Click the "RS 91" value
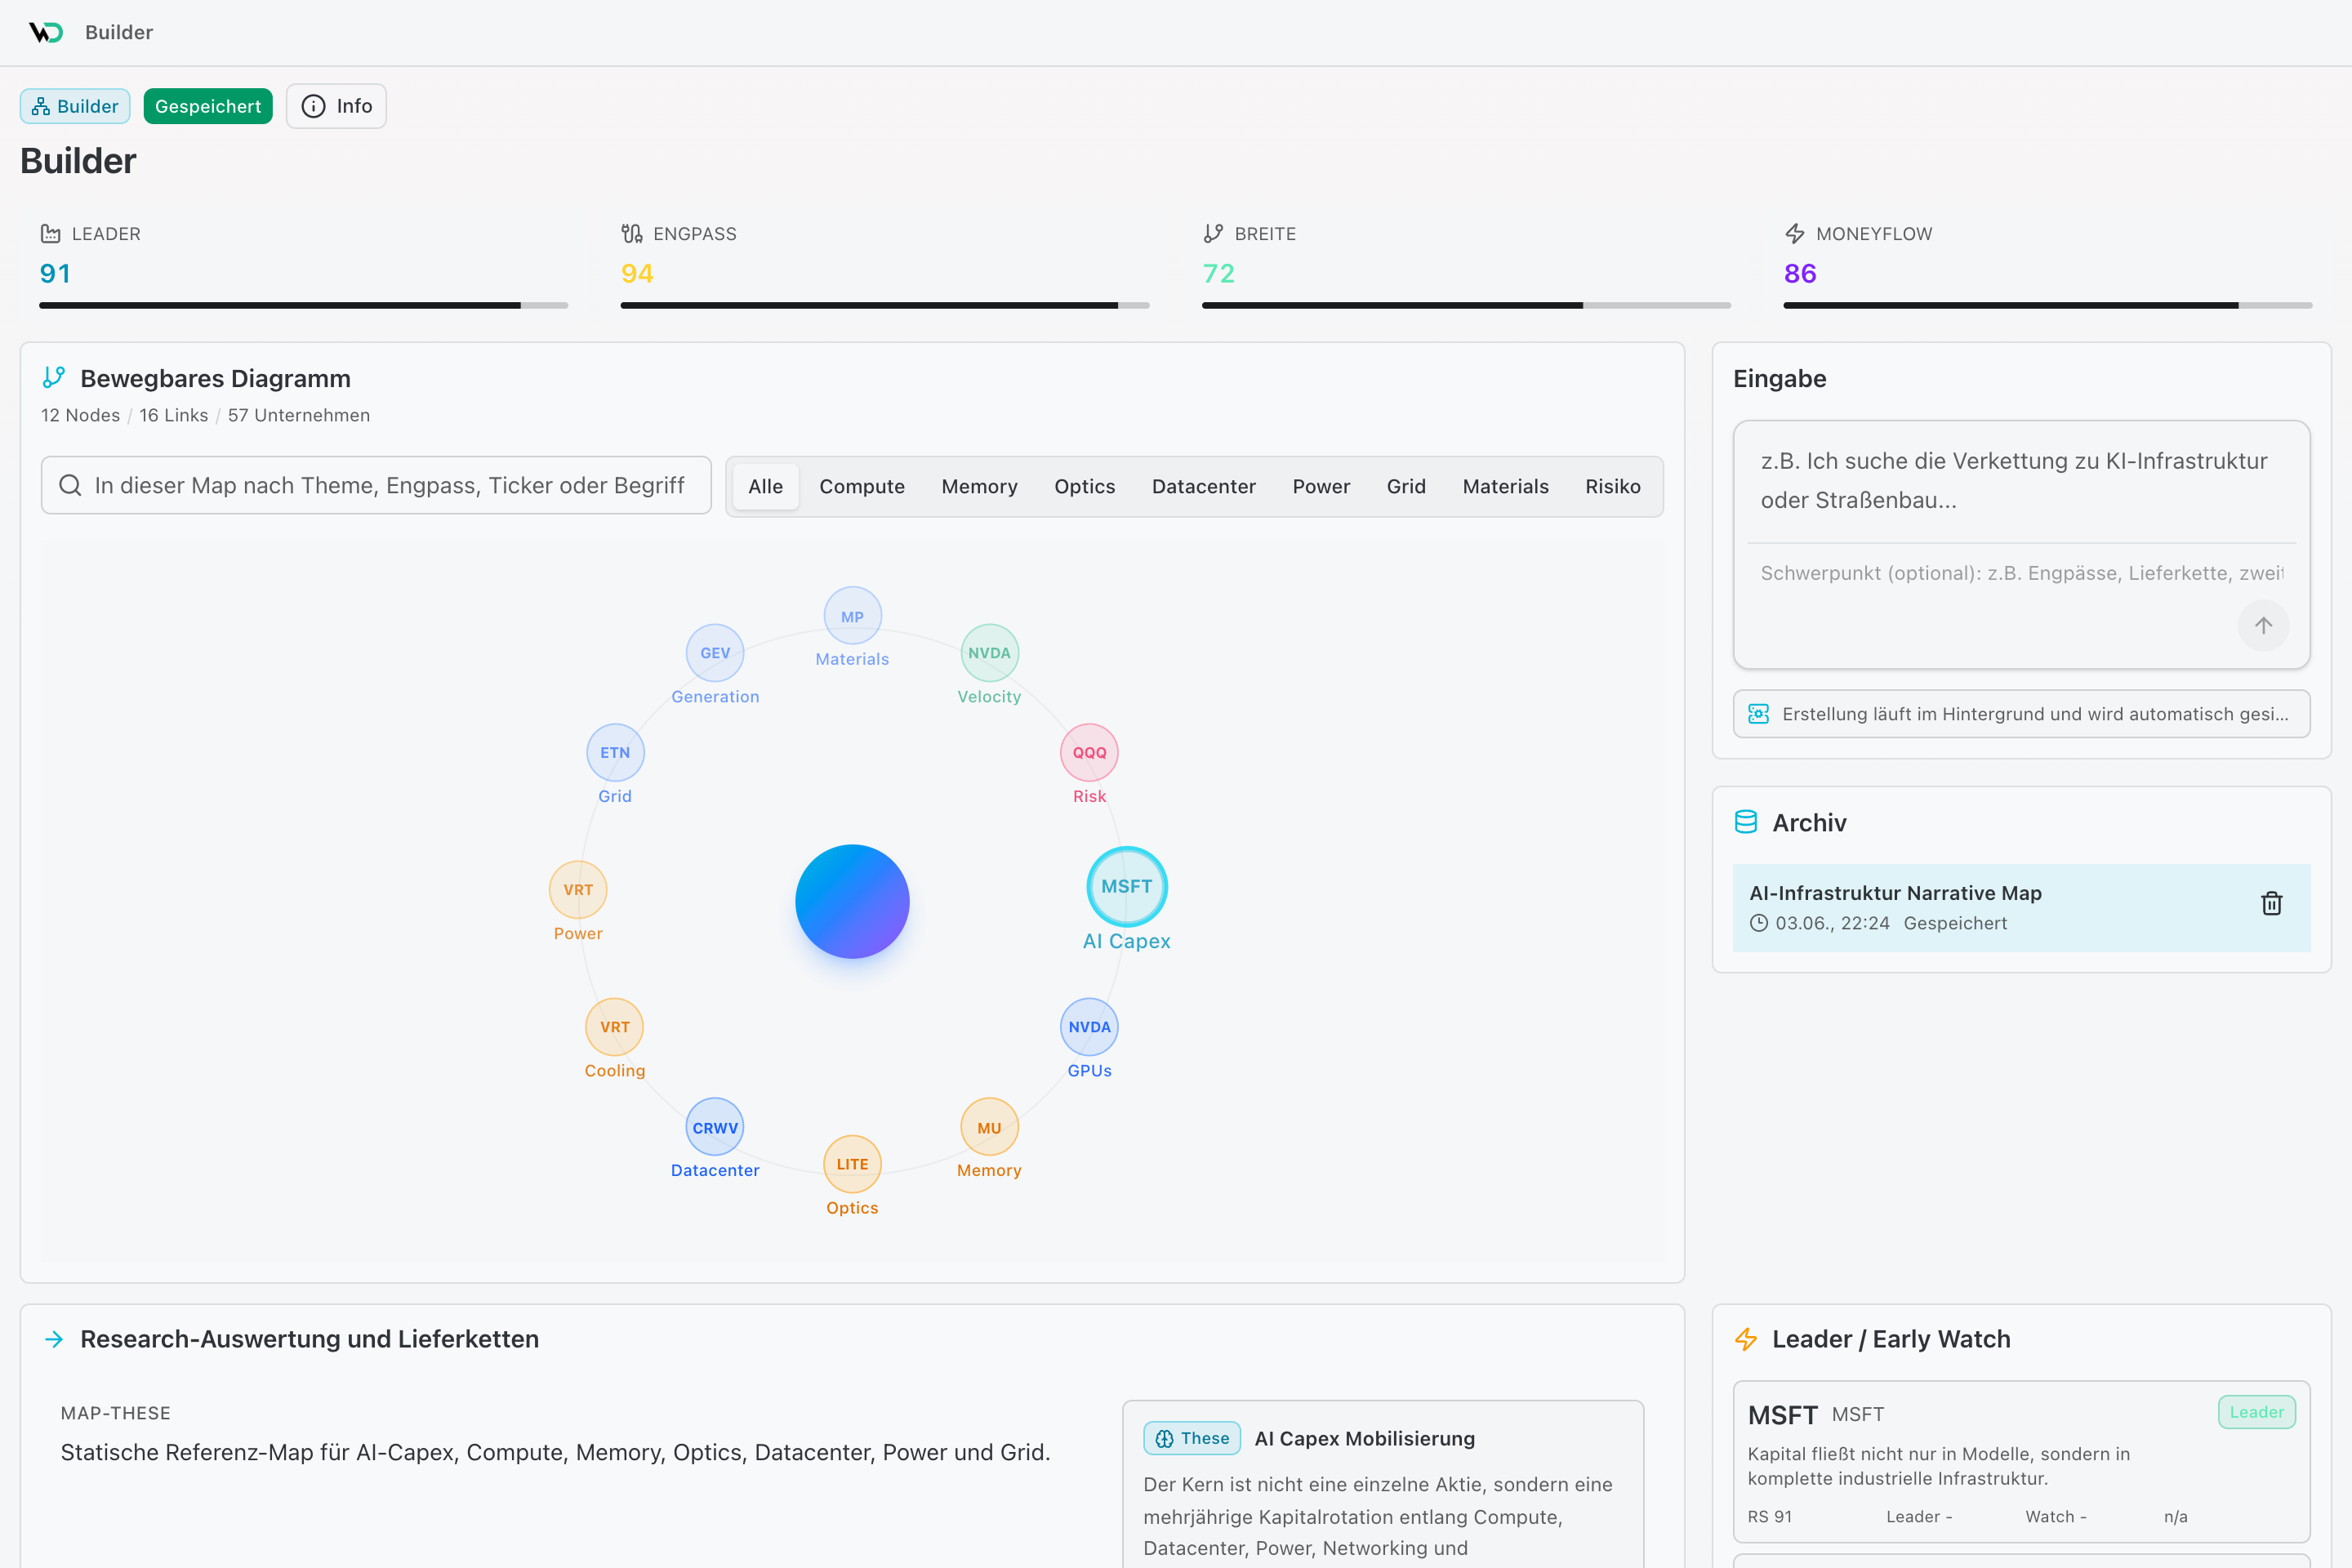This screenshot has width=2352, height=1568. tap(1770, 1517)
